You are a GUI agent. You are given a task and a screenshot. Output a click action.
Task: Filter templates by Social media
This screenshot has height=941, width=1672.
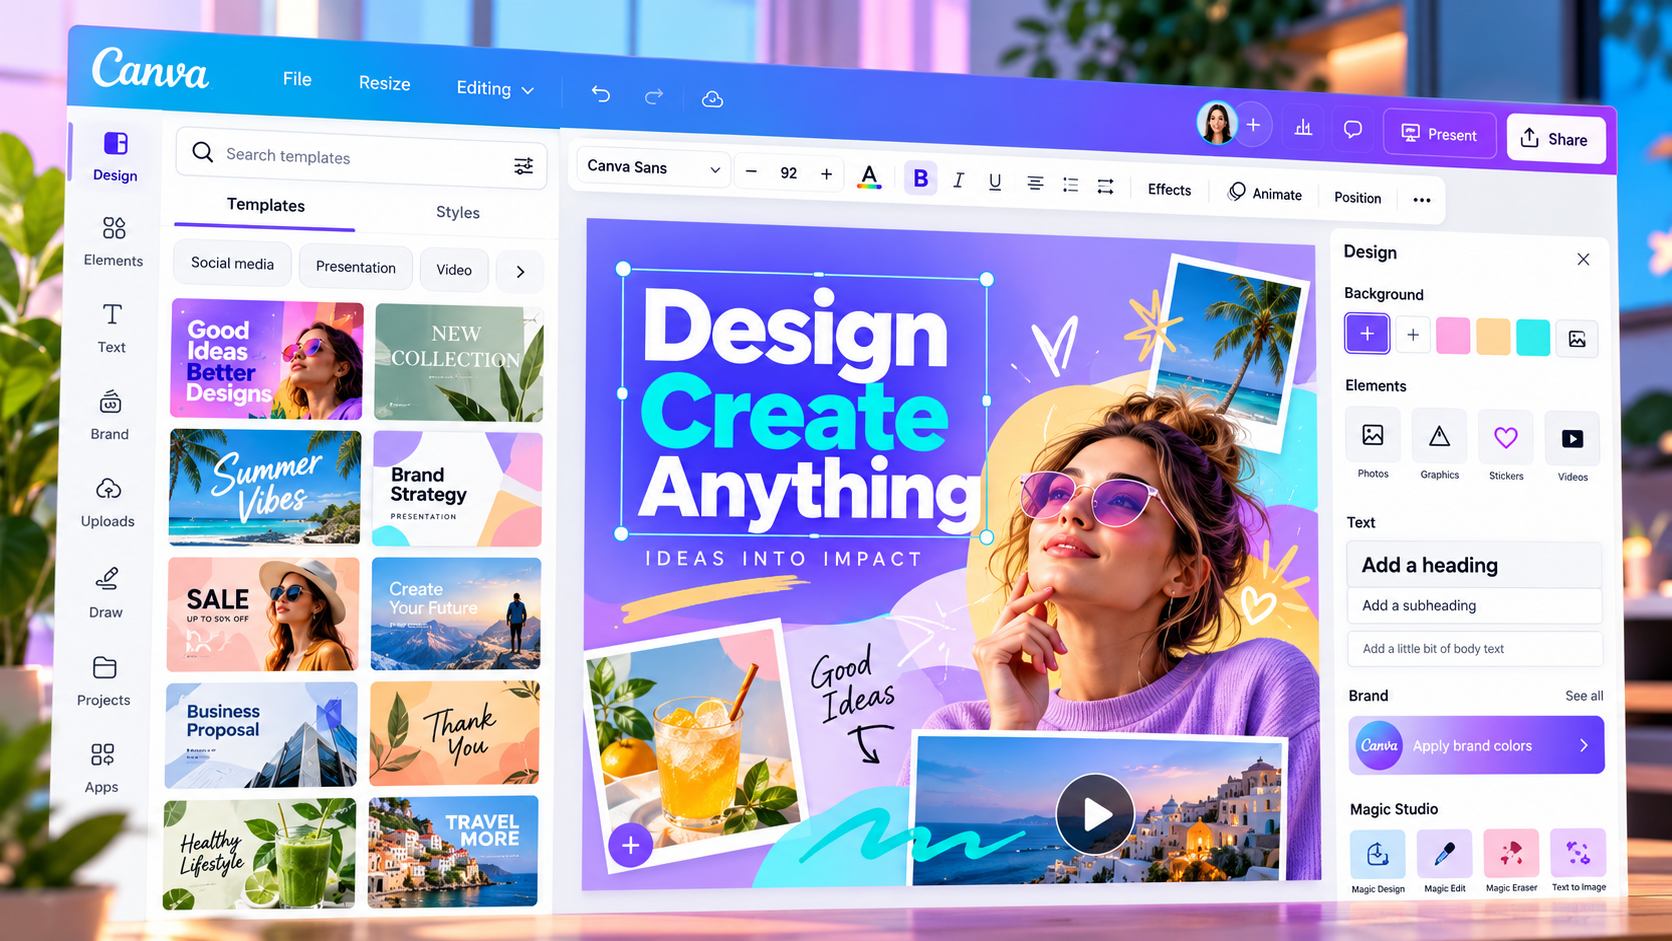point(232,263)
